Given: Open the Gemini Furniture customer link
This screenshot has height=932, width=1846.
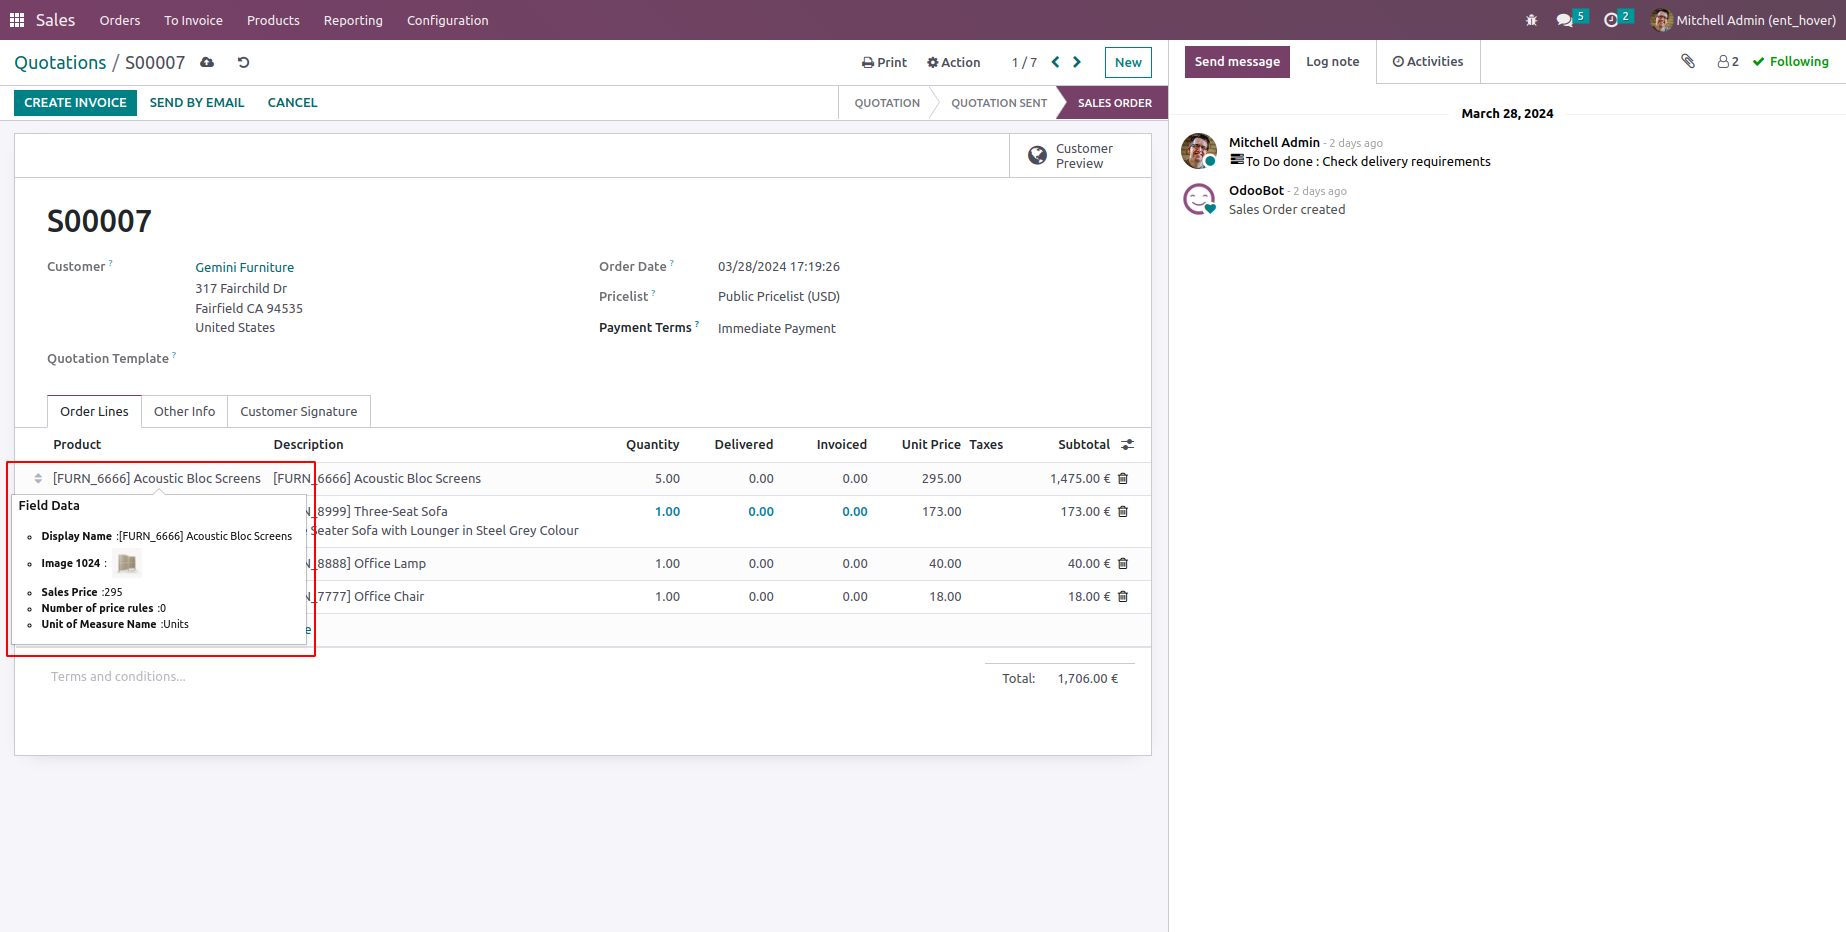Looking at the screenshot, I should click(x=245, y=267).
